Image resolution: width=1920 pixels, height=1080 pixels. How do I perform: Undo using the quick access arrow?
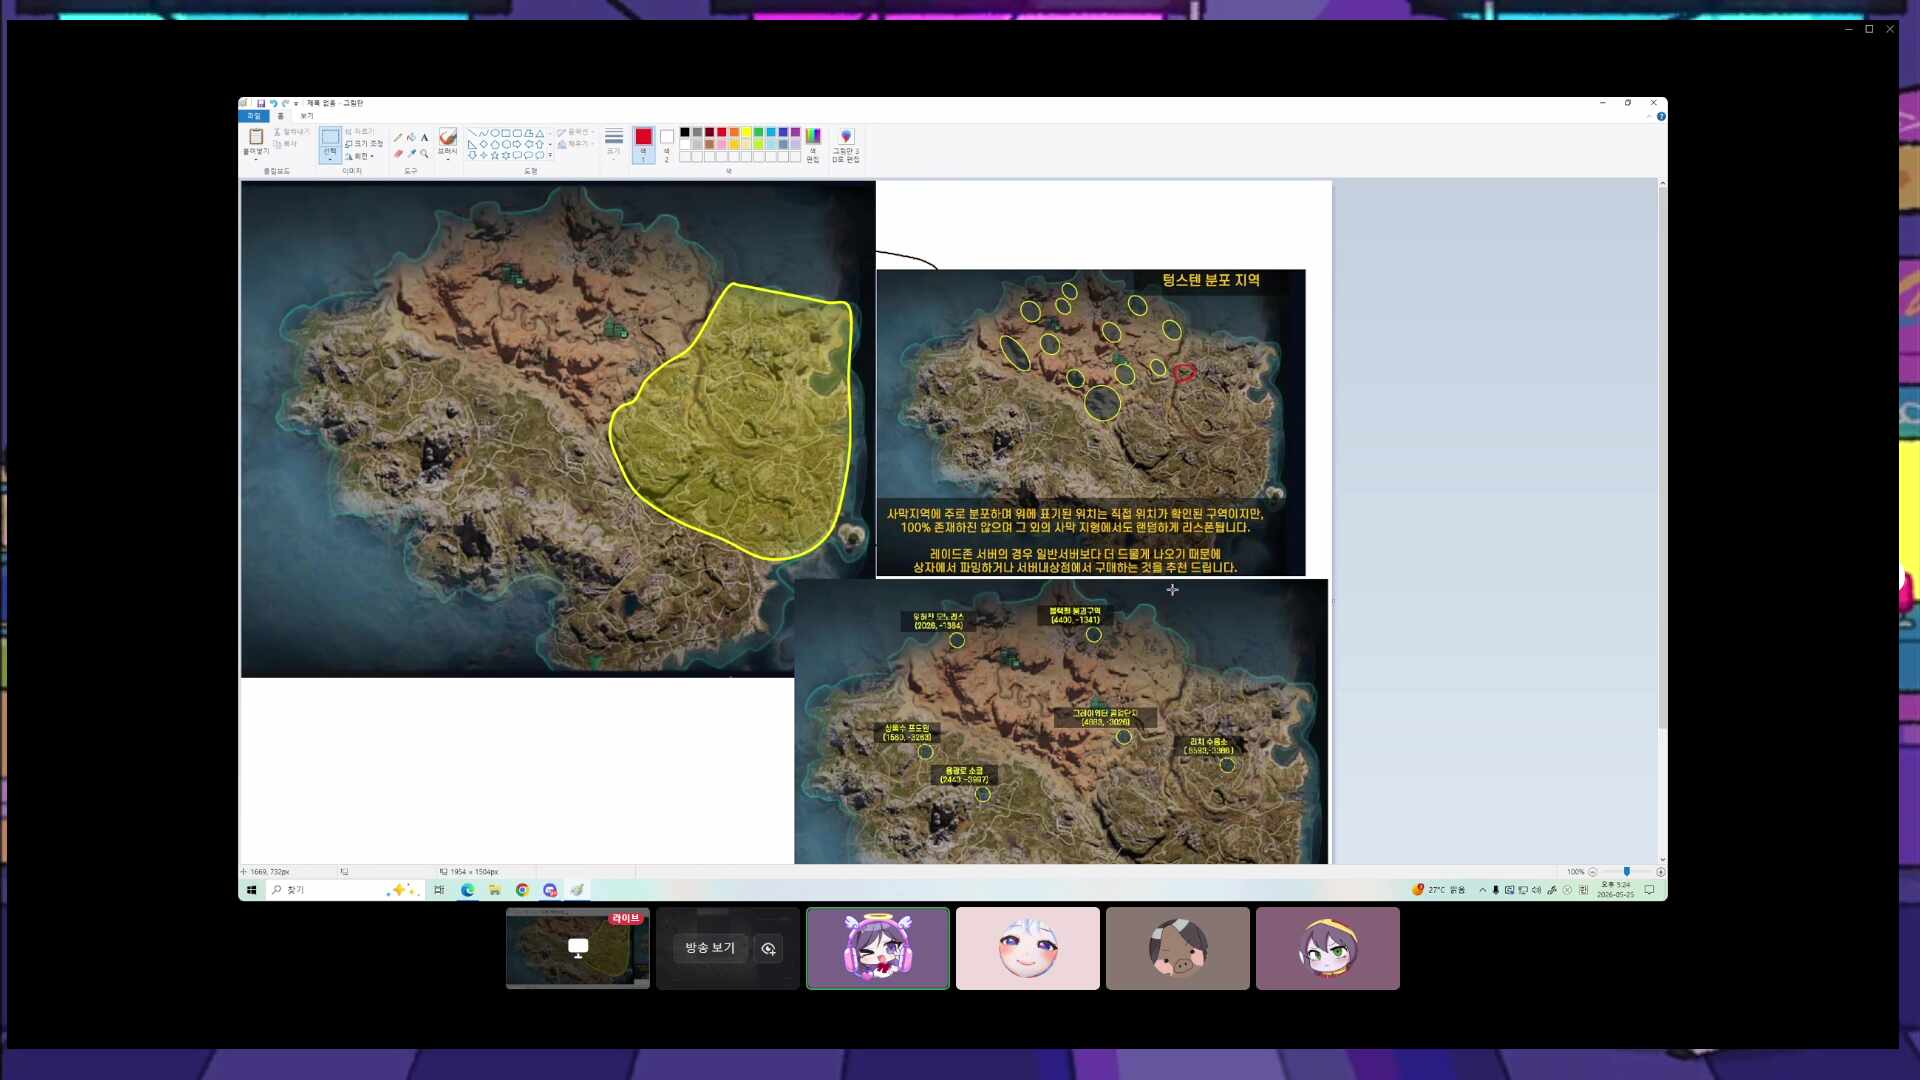coord(273,103)
